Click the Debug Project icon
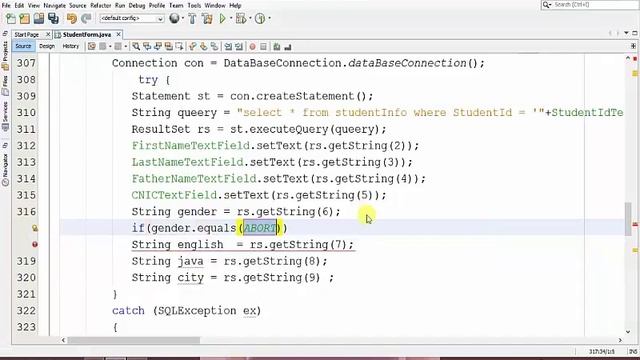The image size is (640, 360). click(241, 18)
